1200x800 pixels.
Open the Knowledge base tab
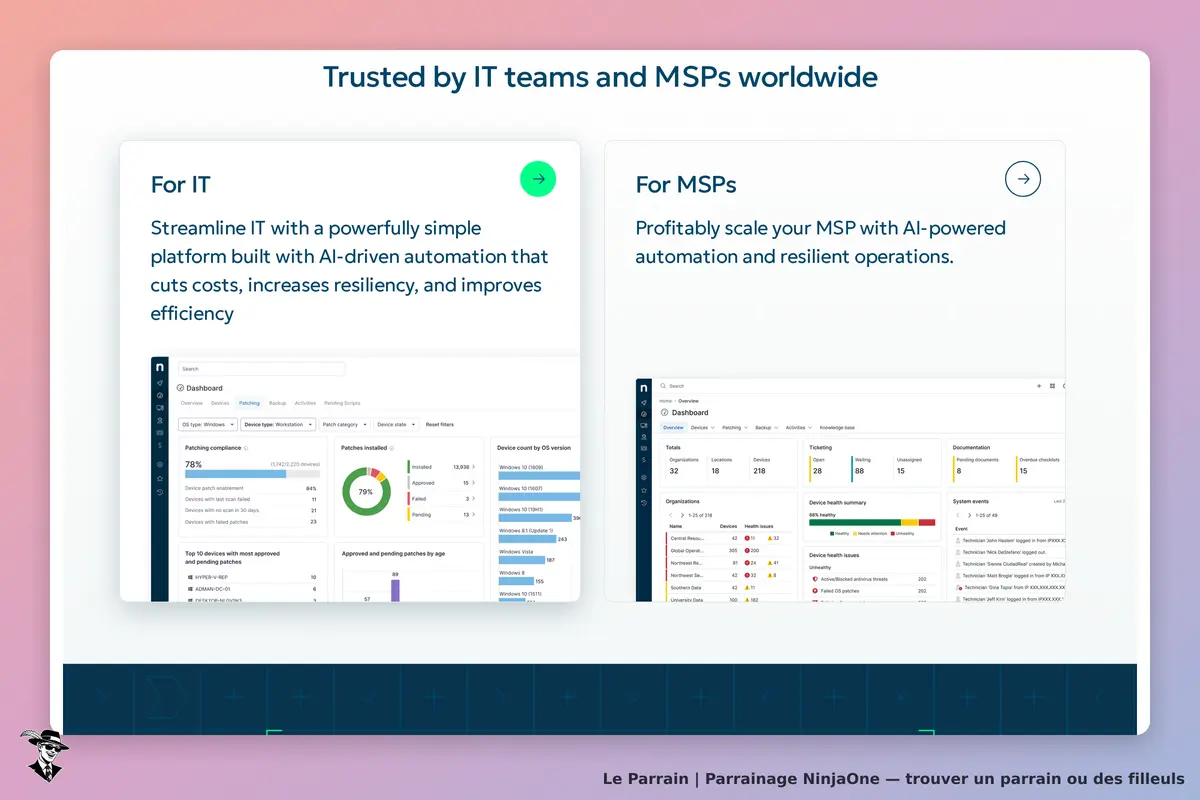point(837,427)
